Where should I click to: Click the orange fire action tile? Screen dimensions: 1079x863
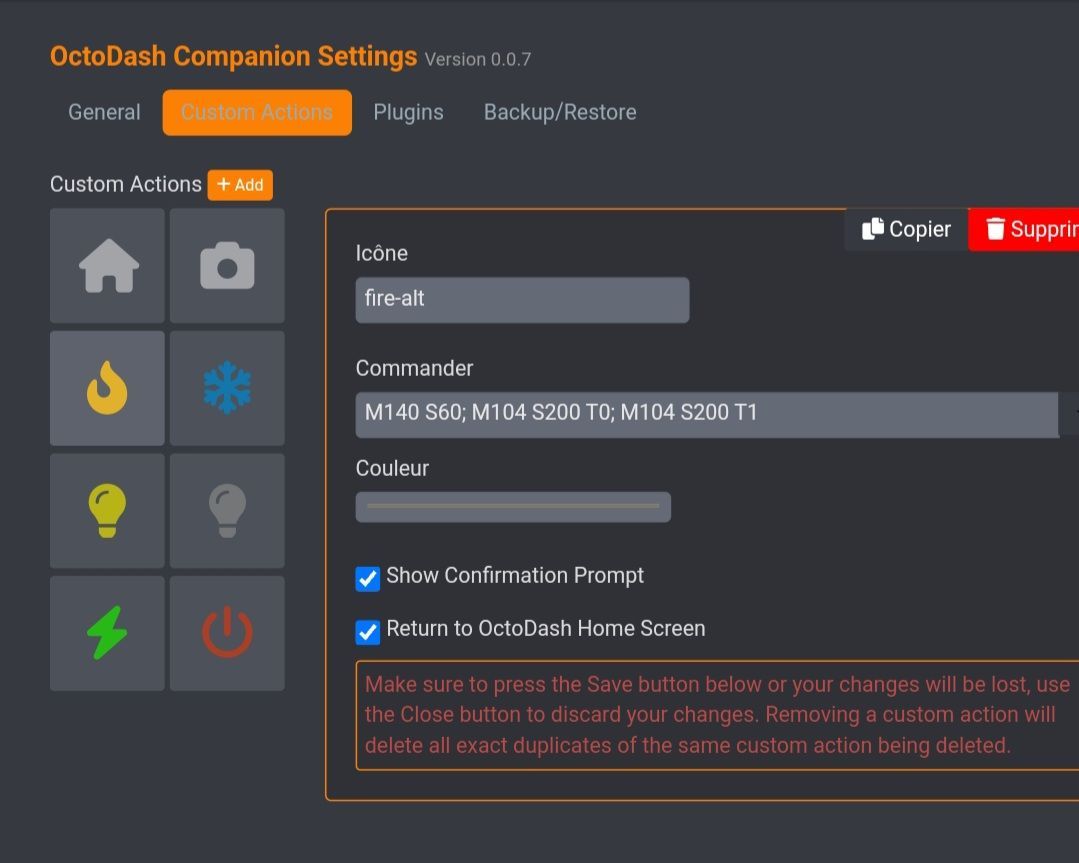[108, 388]
